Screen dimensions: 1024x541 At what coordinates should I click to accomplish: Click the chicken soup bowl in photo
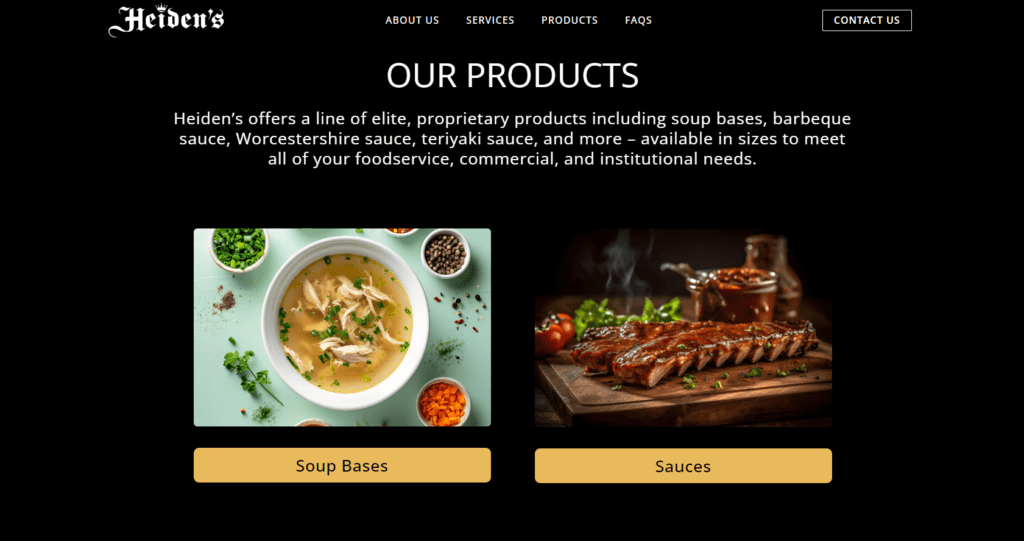(345, 323)
